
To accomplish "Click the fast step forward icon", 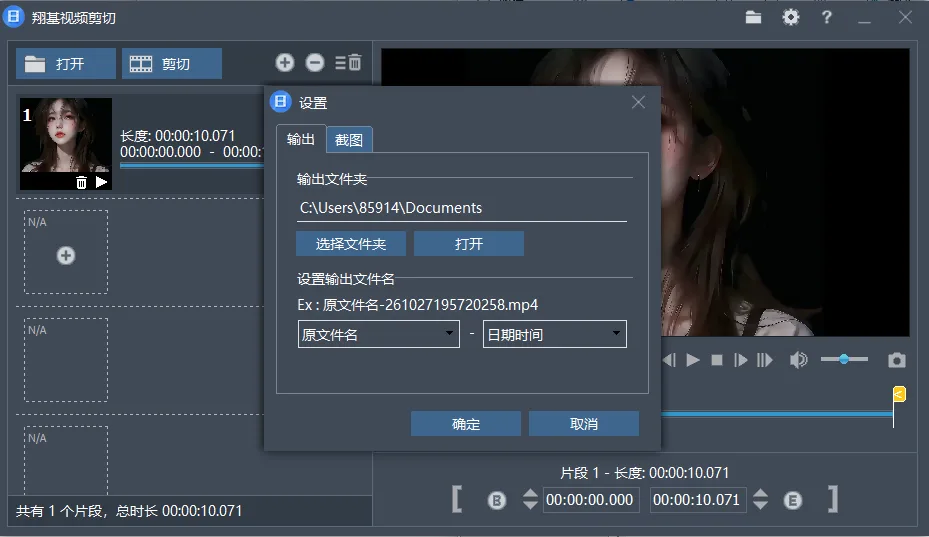I will [765, 360].
